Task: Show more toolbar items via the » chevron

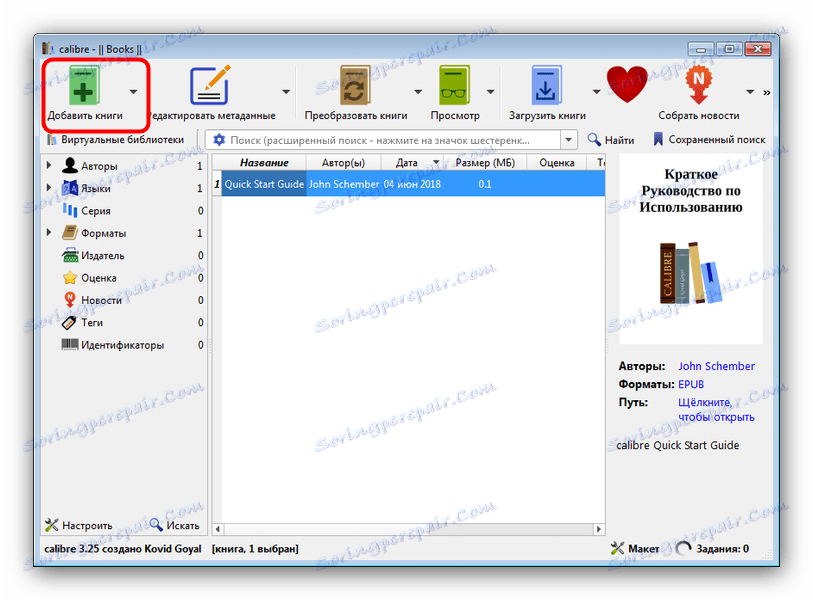Action: [x=767, y=93]
